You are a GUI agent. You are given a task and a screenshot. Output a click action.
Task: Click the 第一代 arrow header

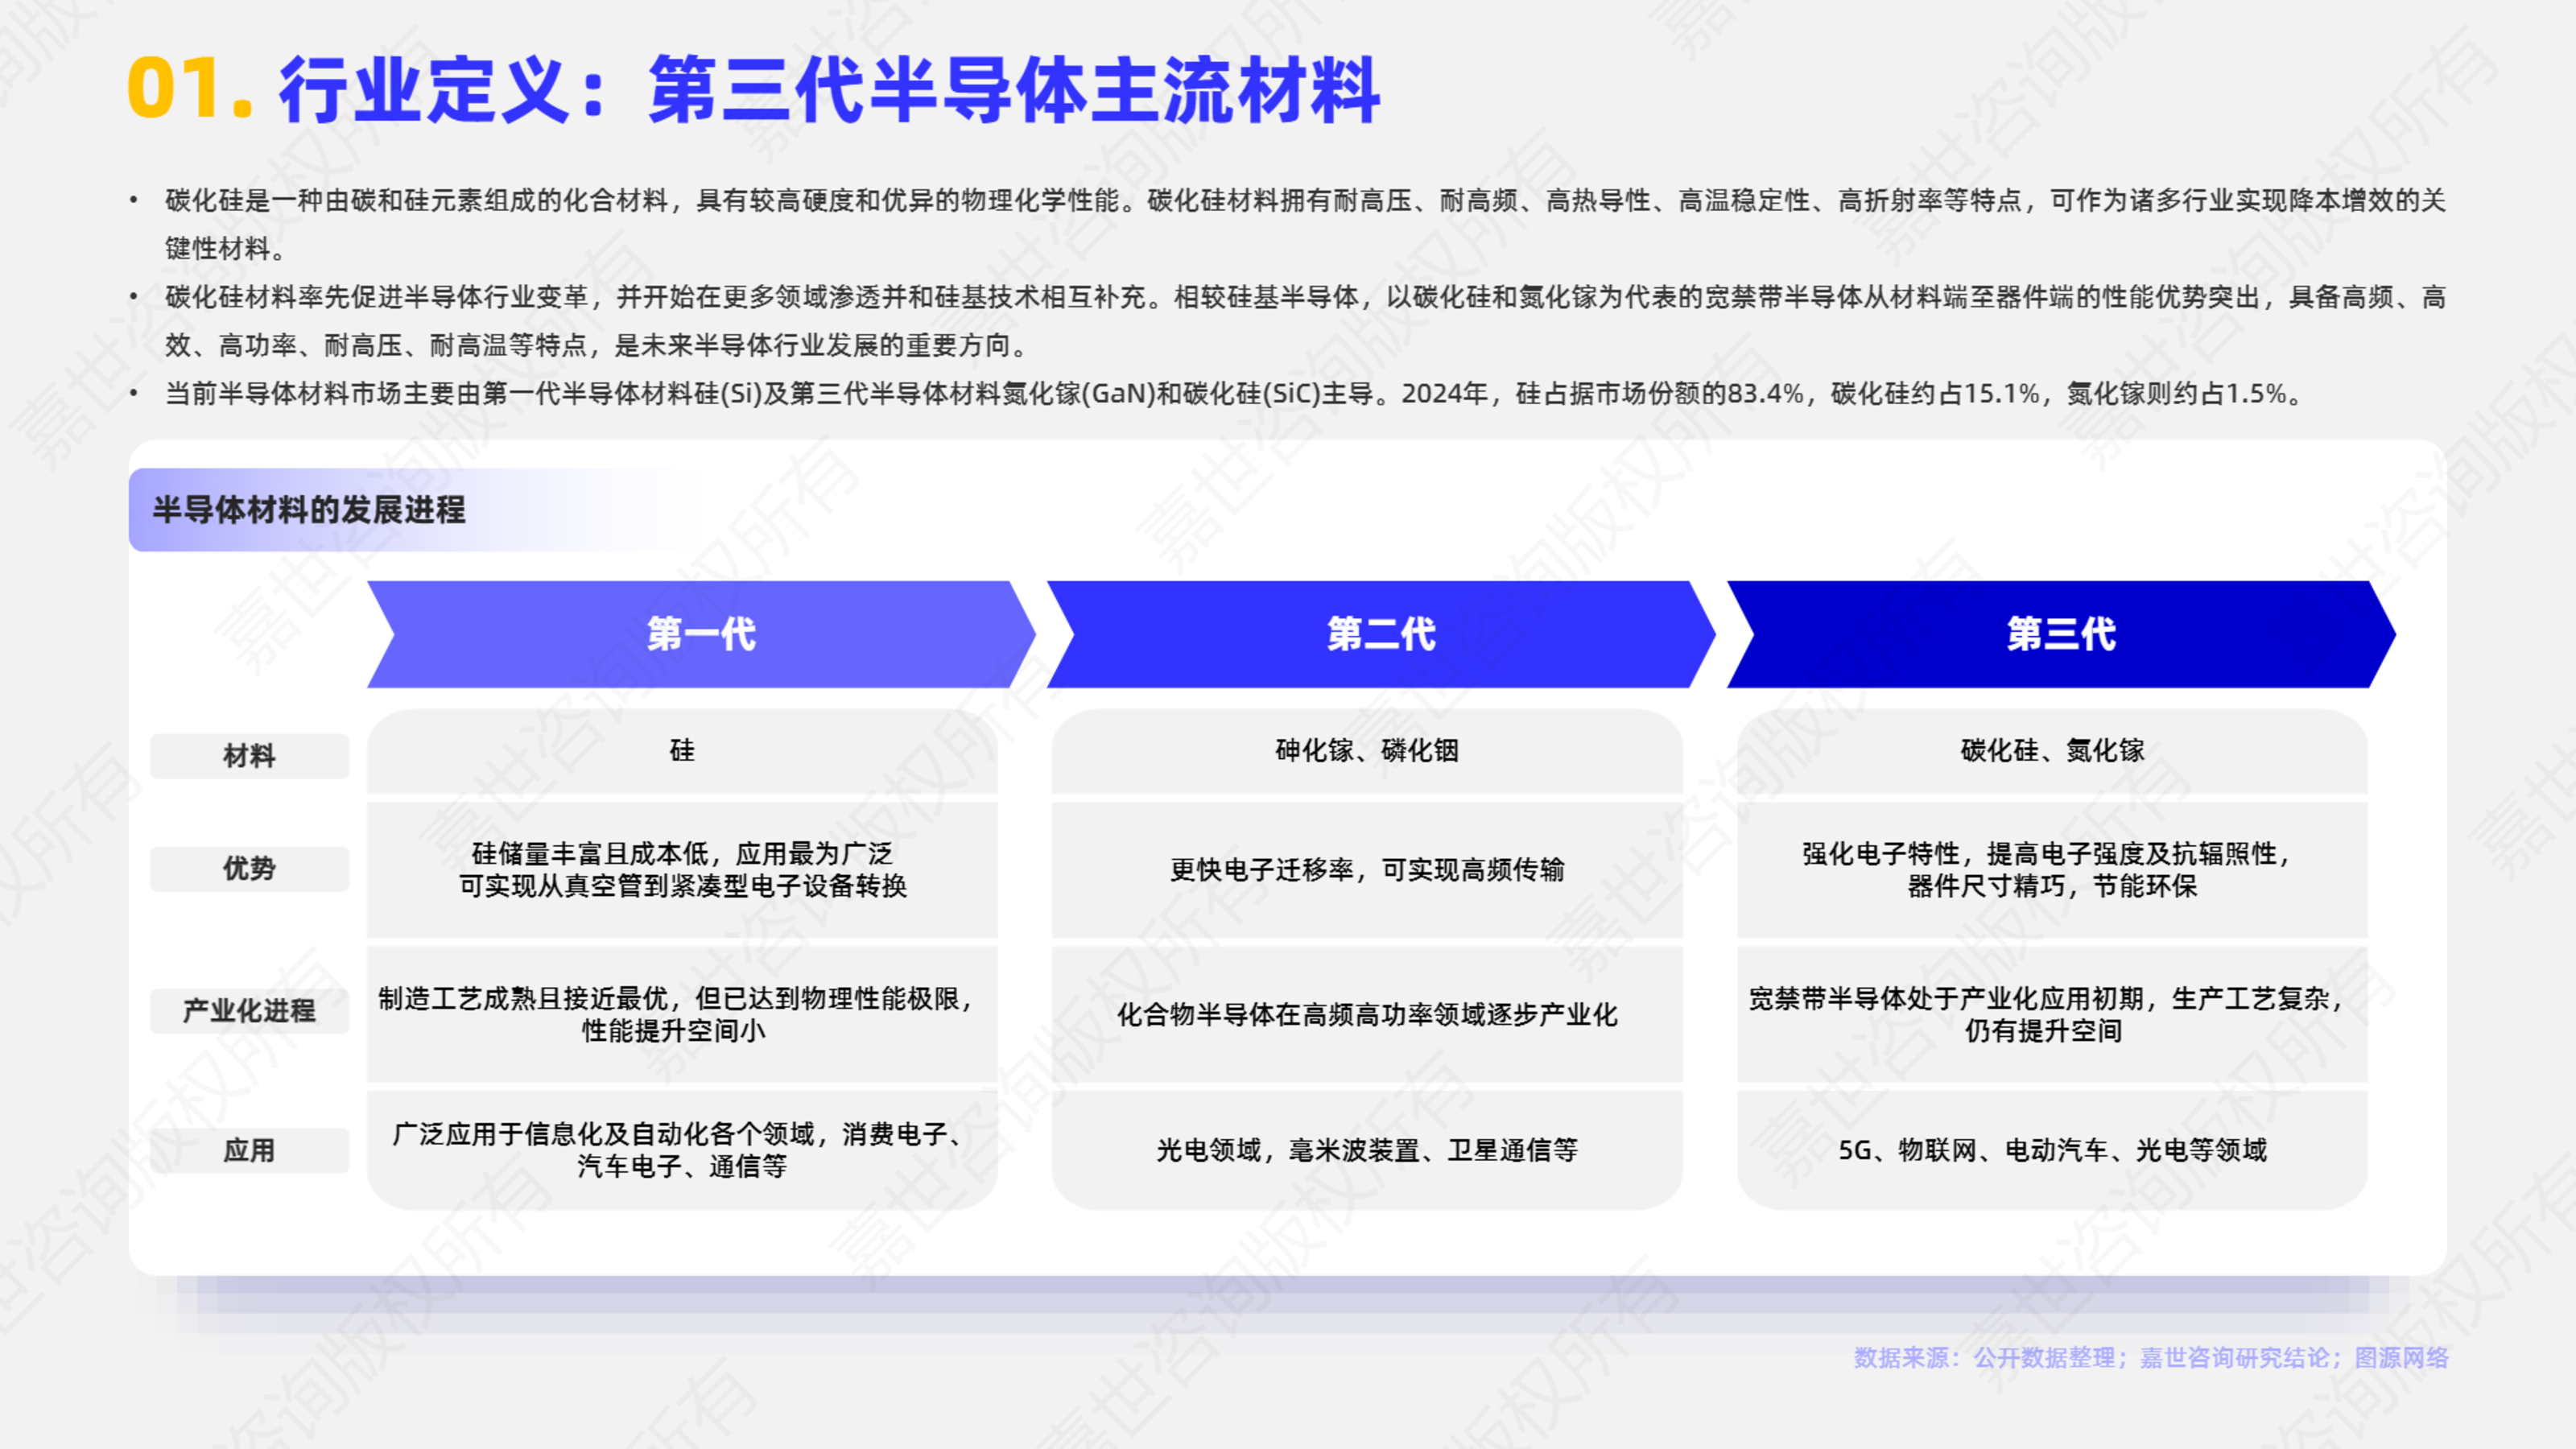pos(700,634)
